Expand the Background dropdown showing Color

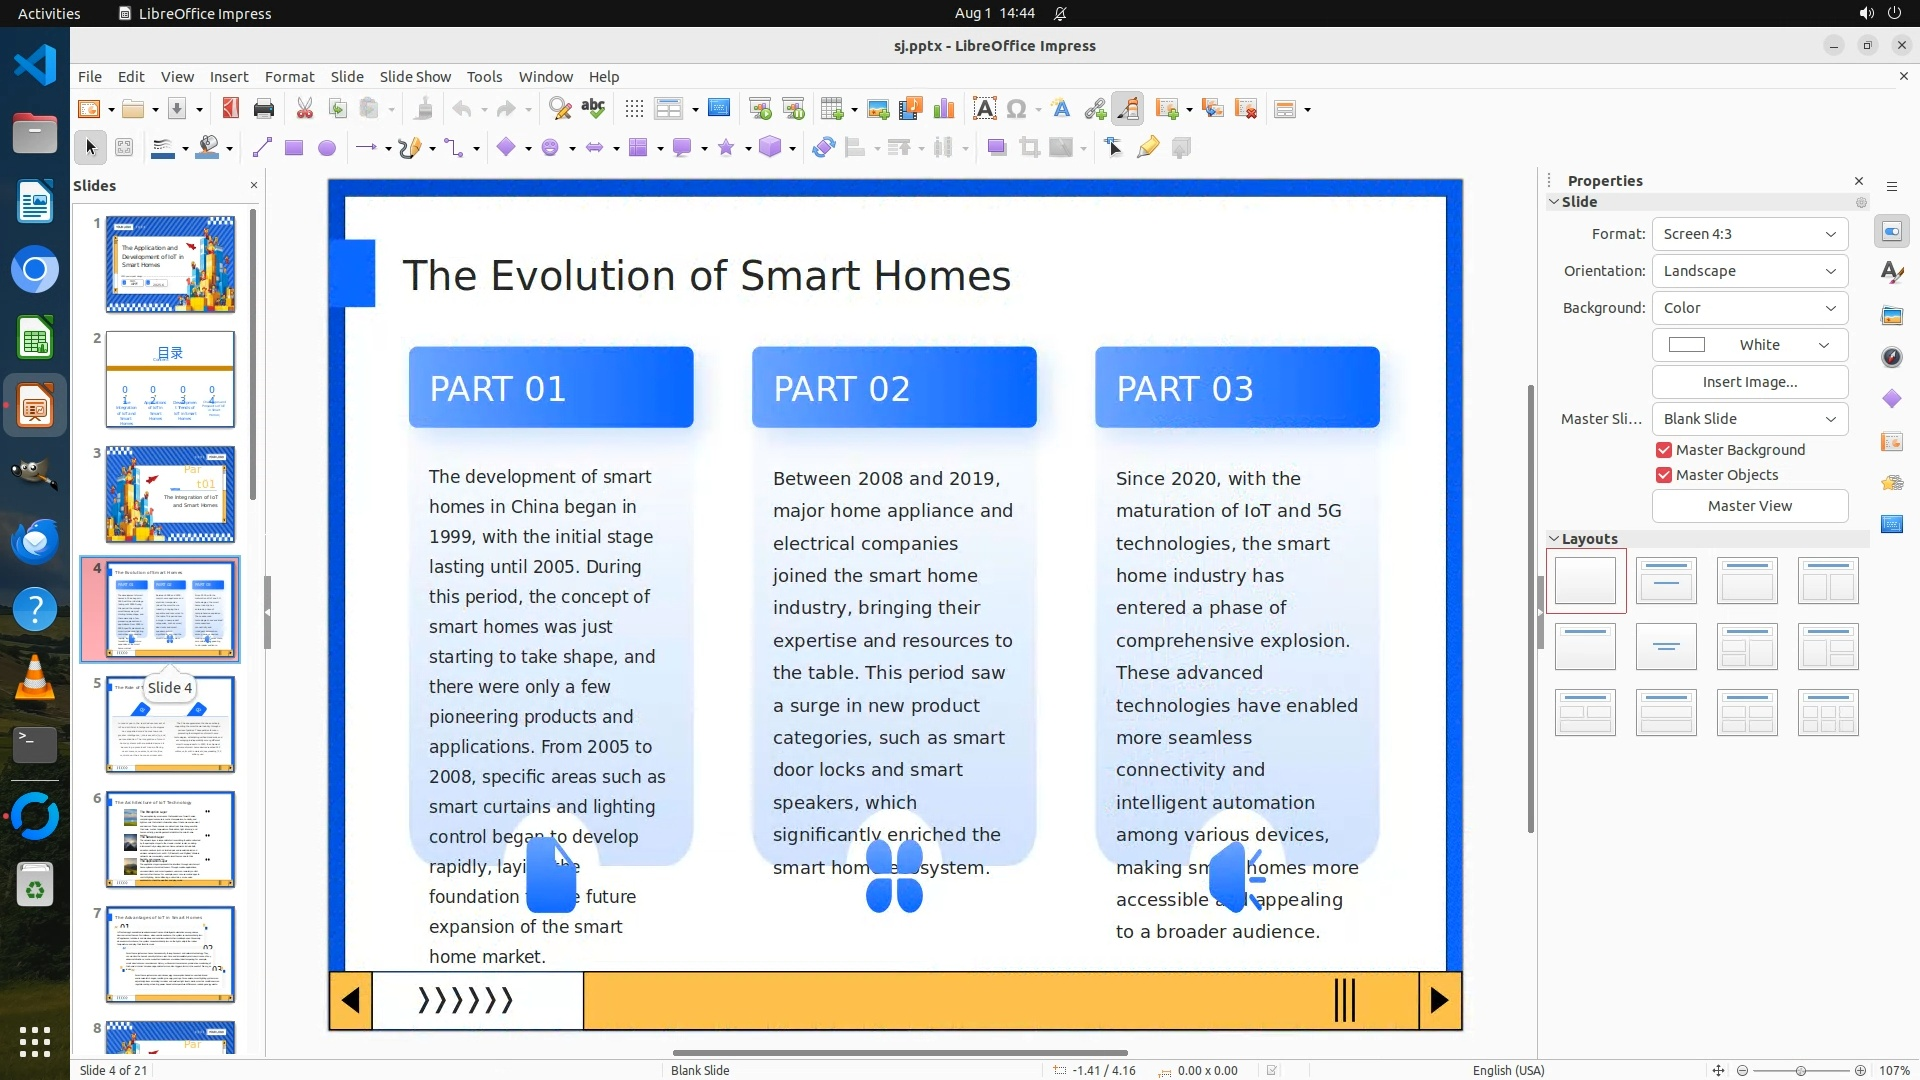point(1749,308)
